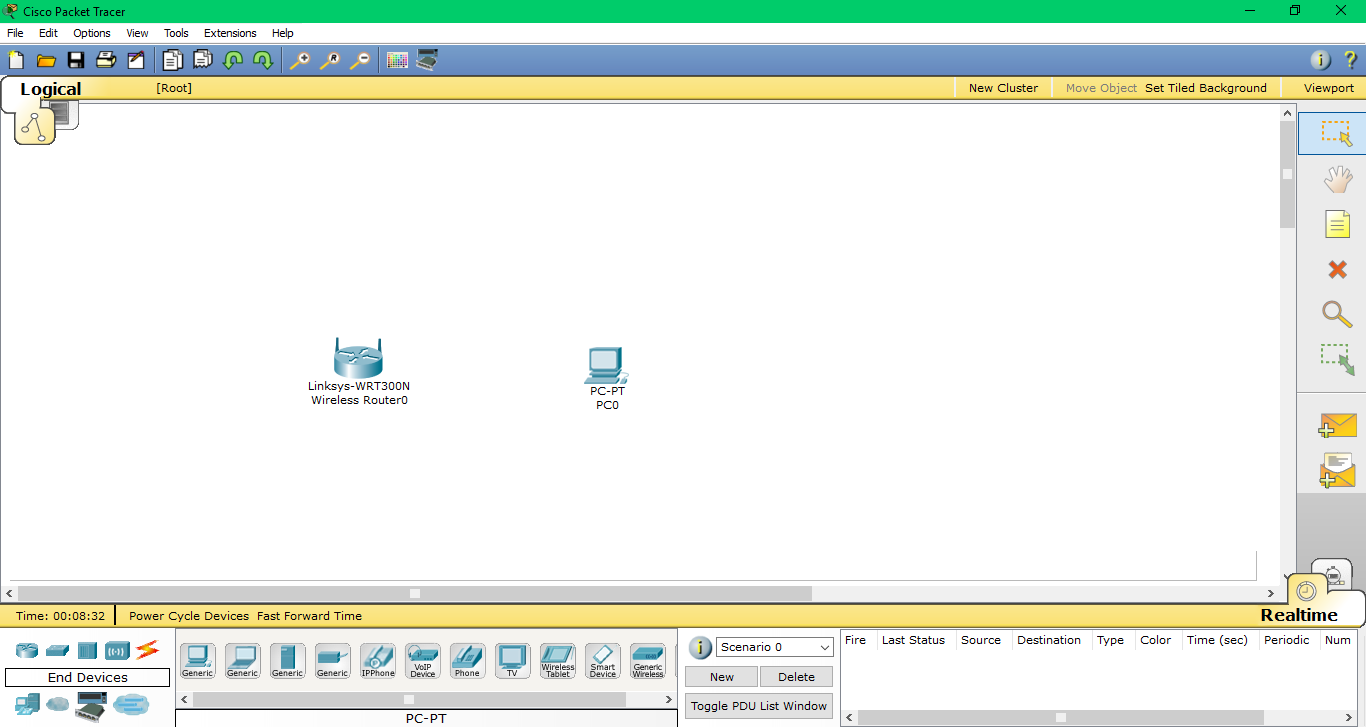Choose the Generic PC end device
The height and width of the screenshot is (727, 1366).
pos(197,658)
